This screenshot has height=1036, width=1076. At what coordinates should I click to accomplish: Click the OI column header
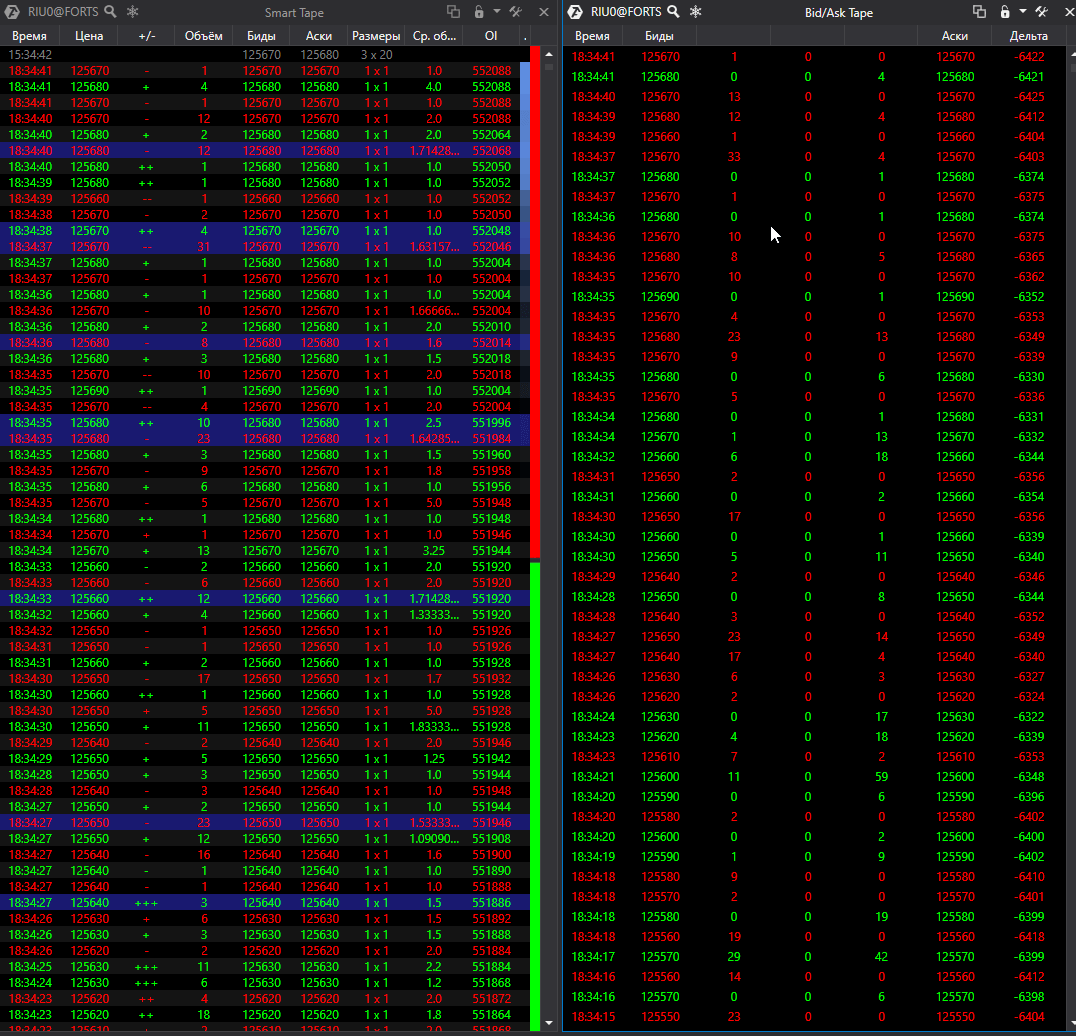click(x=491, y=36)
